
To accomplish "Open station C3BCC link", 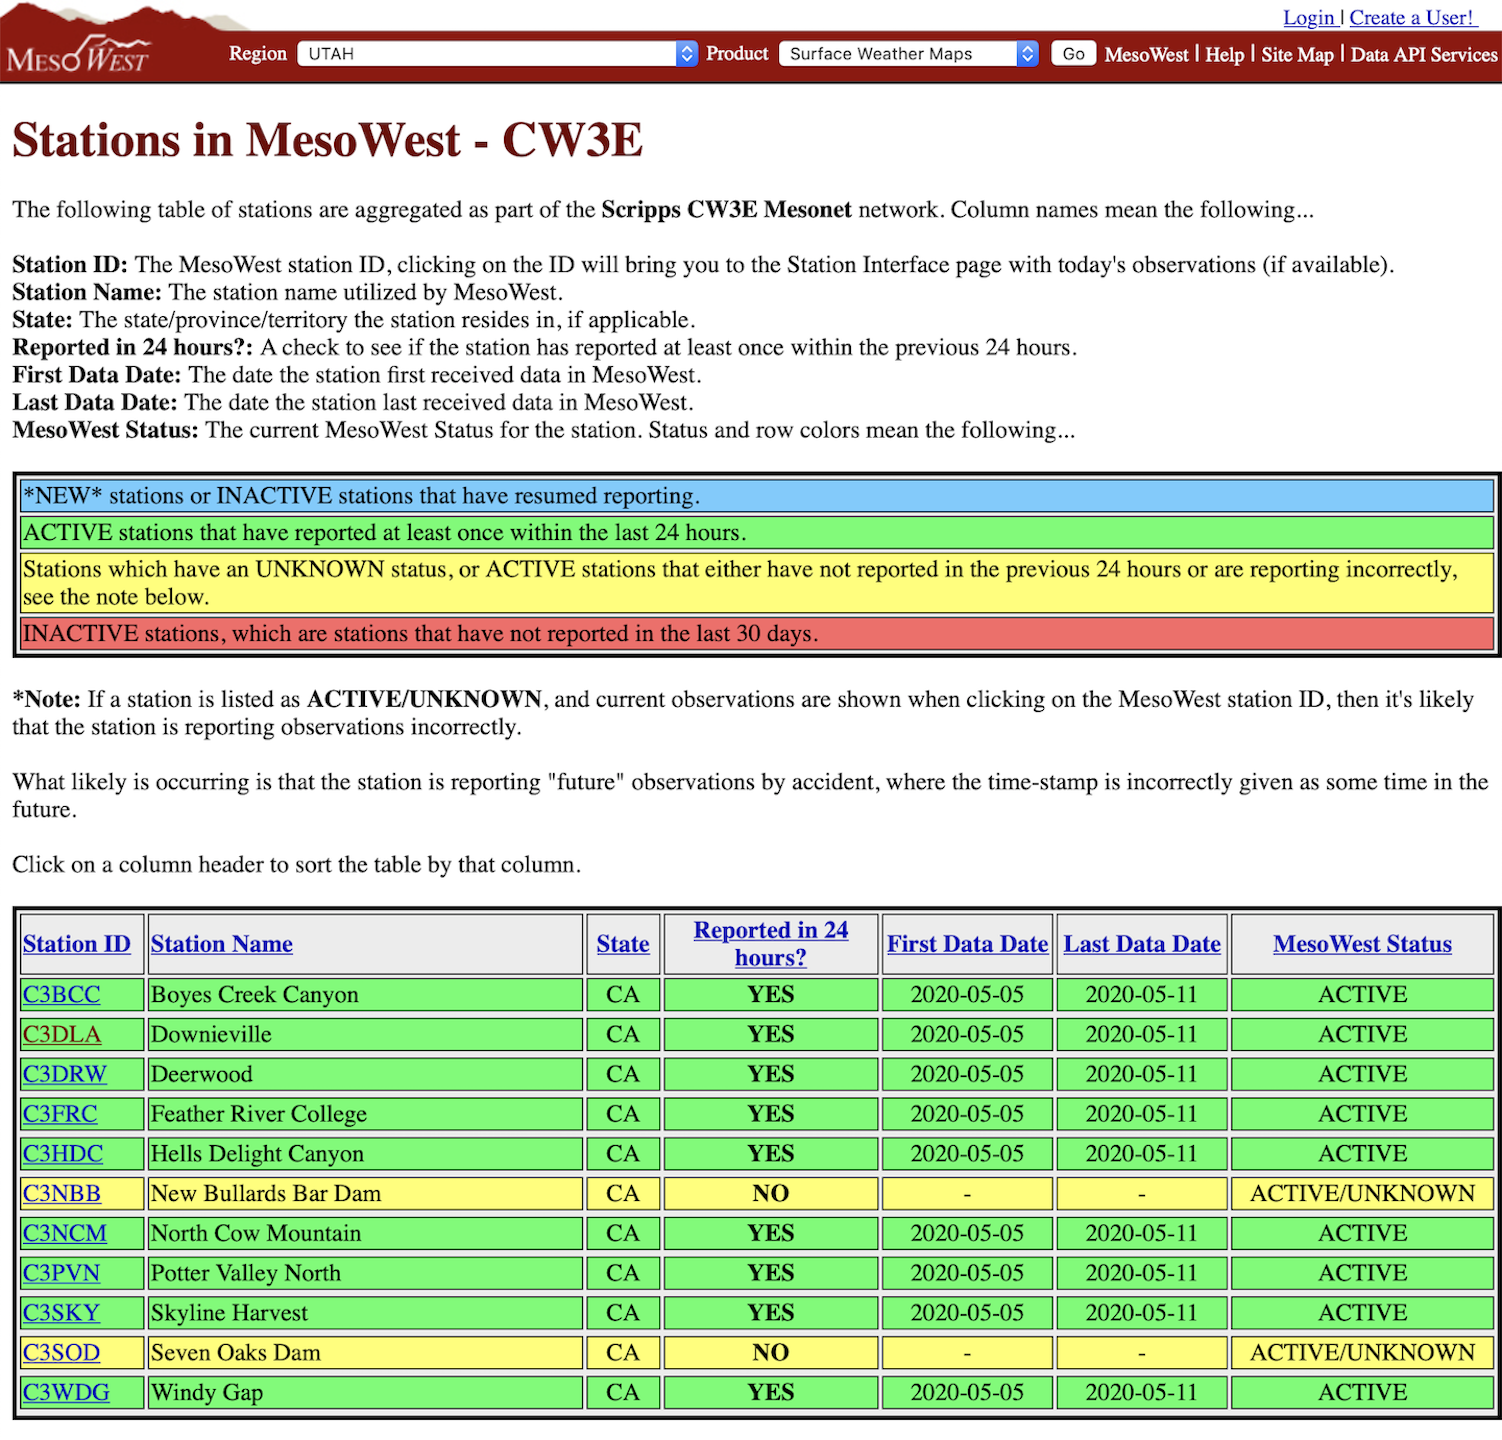I will (x=62, y=995).
